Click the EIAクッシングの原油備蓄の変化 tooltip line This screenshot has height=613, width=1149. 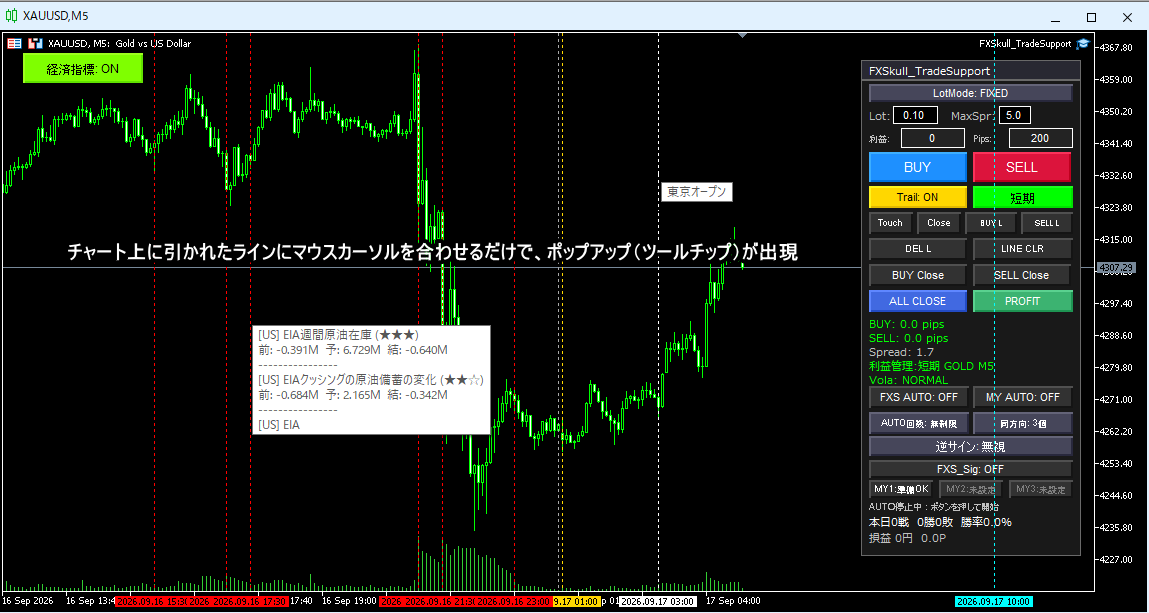tap(372, 380)
